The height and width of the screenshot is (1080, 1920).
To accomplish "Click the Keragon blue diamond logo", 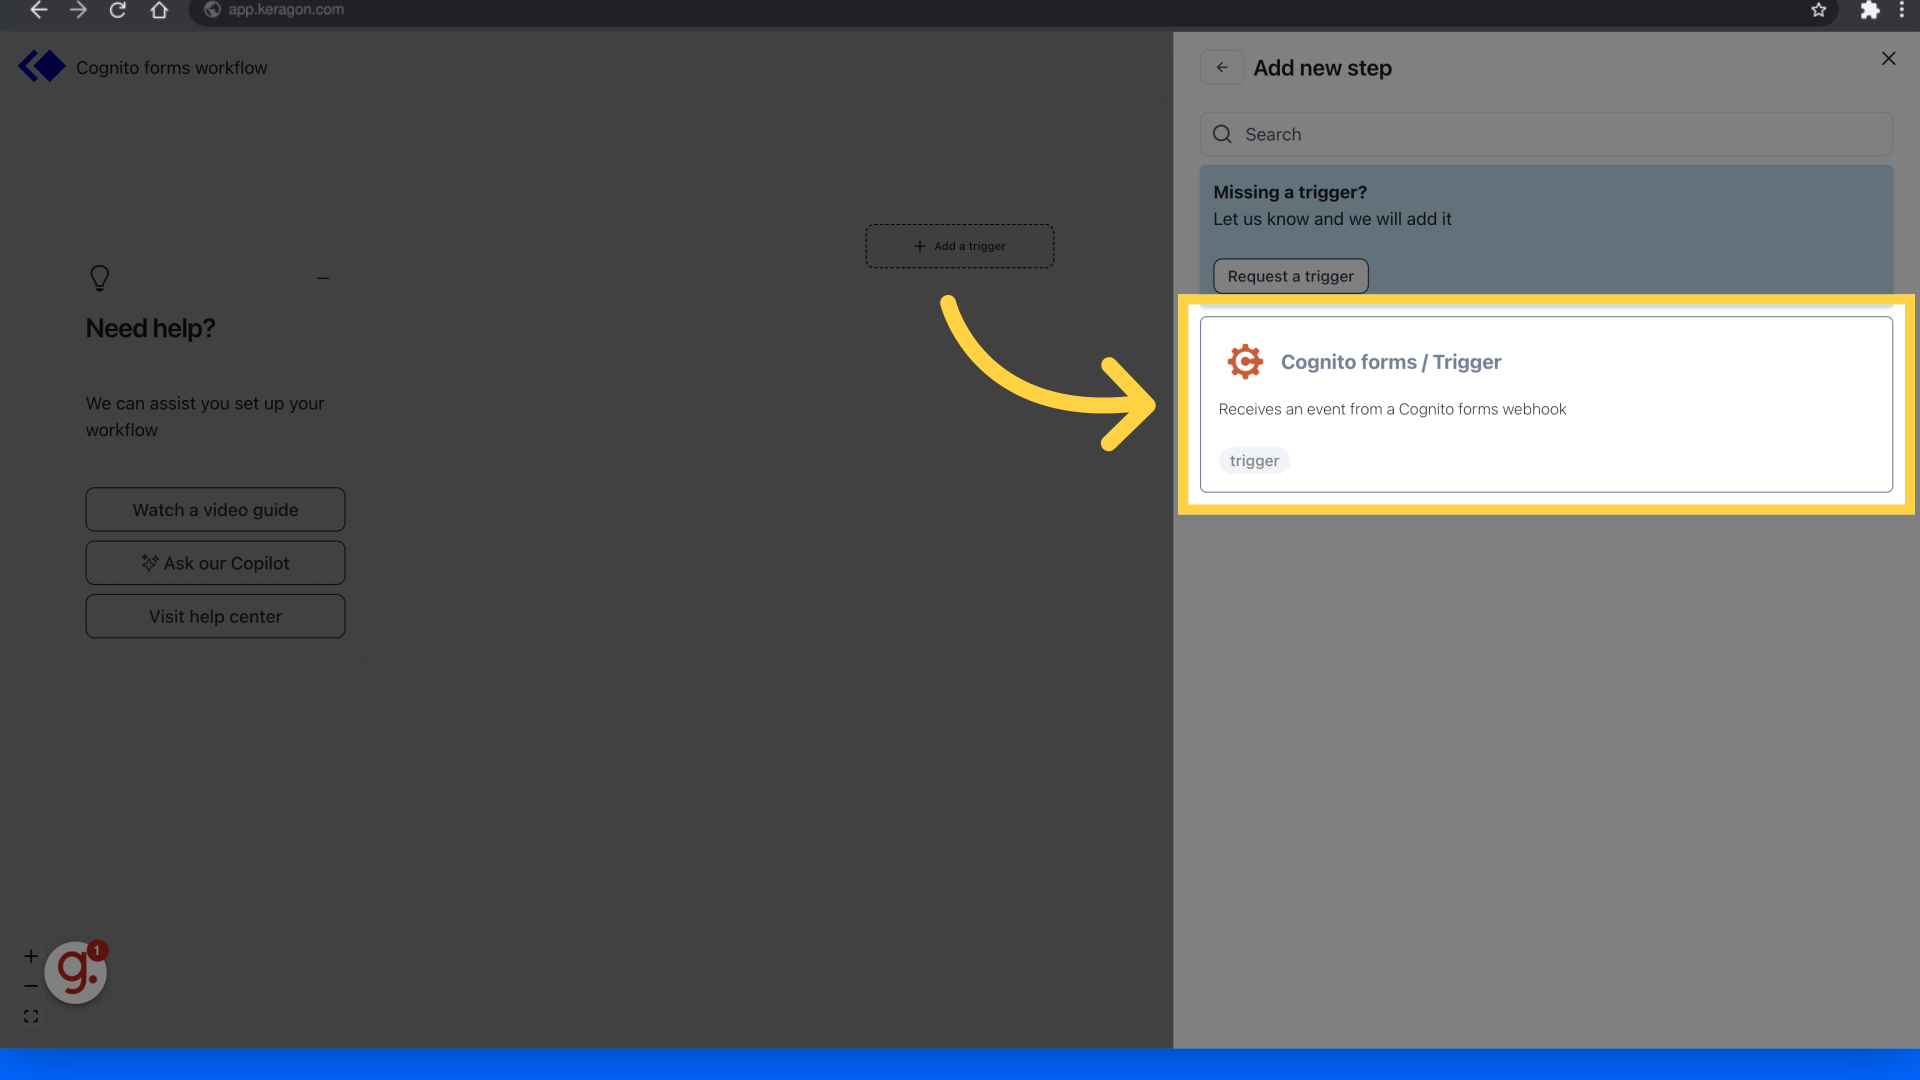I will pos(41,66).
